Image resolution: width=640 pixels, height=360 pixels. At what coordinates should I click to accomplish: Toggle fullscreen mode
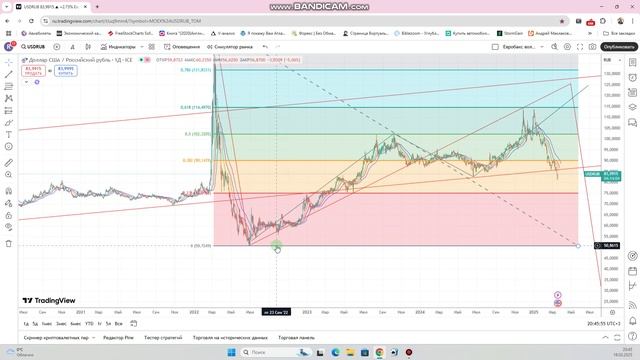click(580, 47)
